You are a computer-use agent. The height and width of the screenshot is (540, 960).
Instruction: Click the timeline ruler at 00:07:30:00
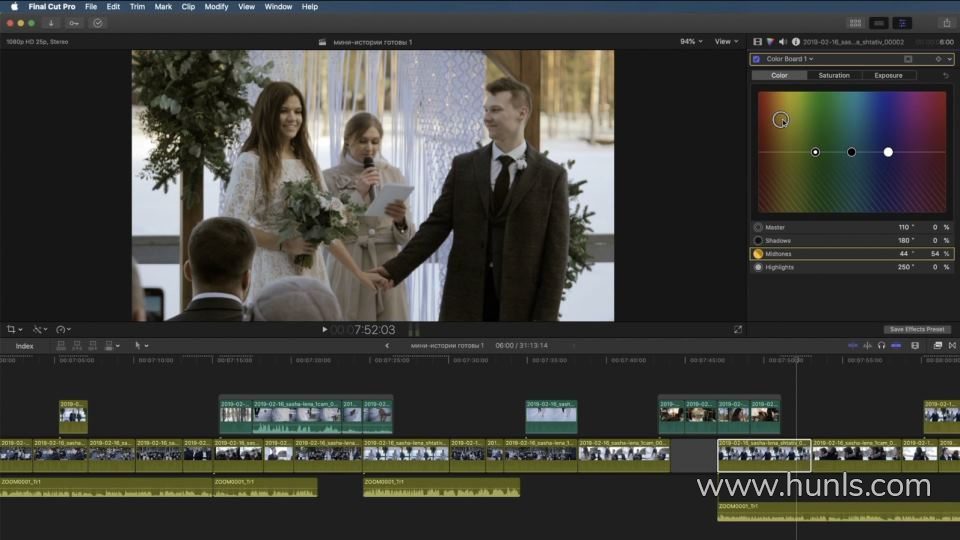[470, 361]
